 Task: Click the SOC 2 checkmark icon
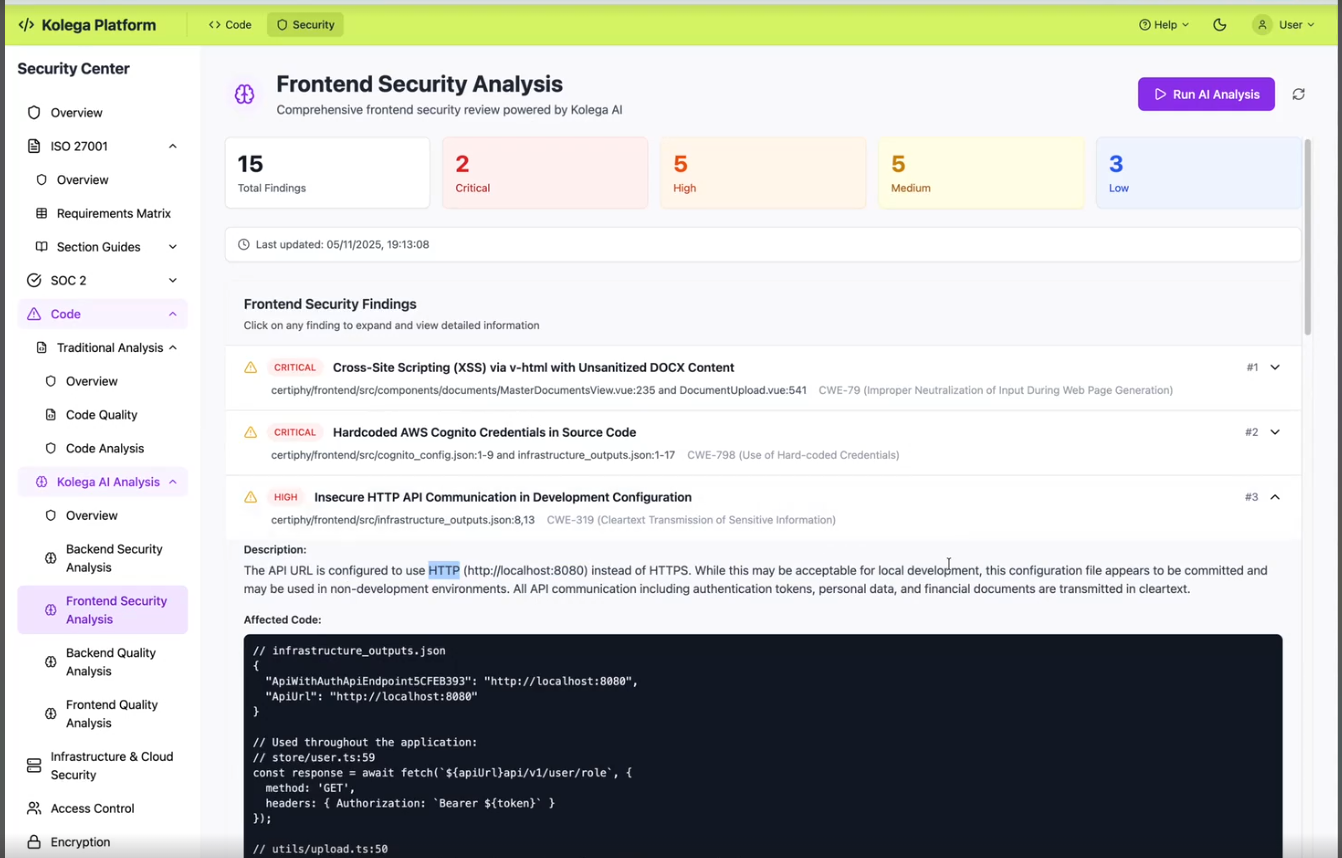pos(33,280)
